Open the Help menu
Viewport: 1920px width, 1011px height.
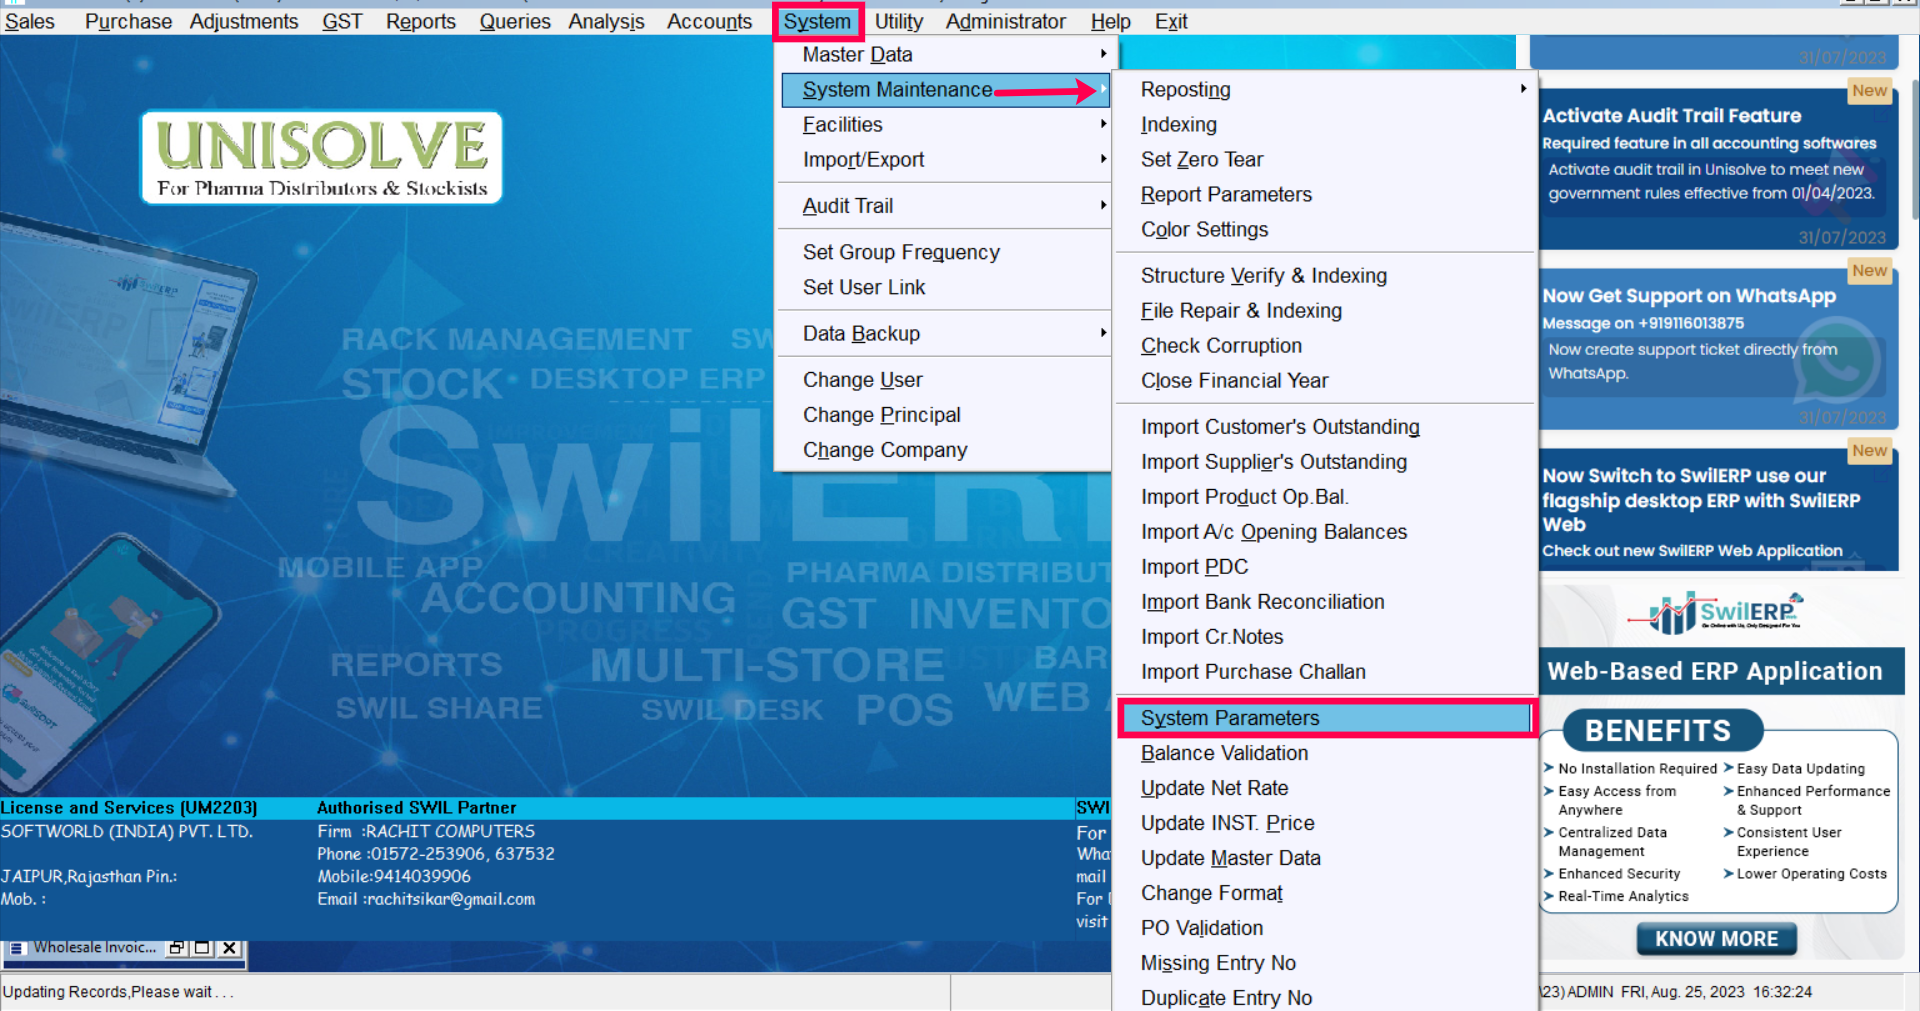click(1111, 21)
